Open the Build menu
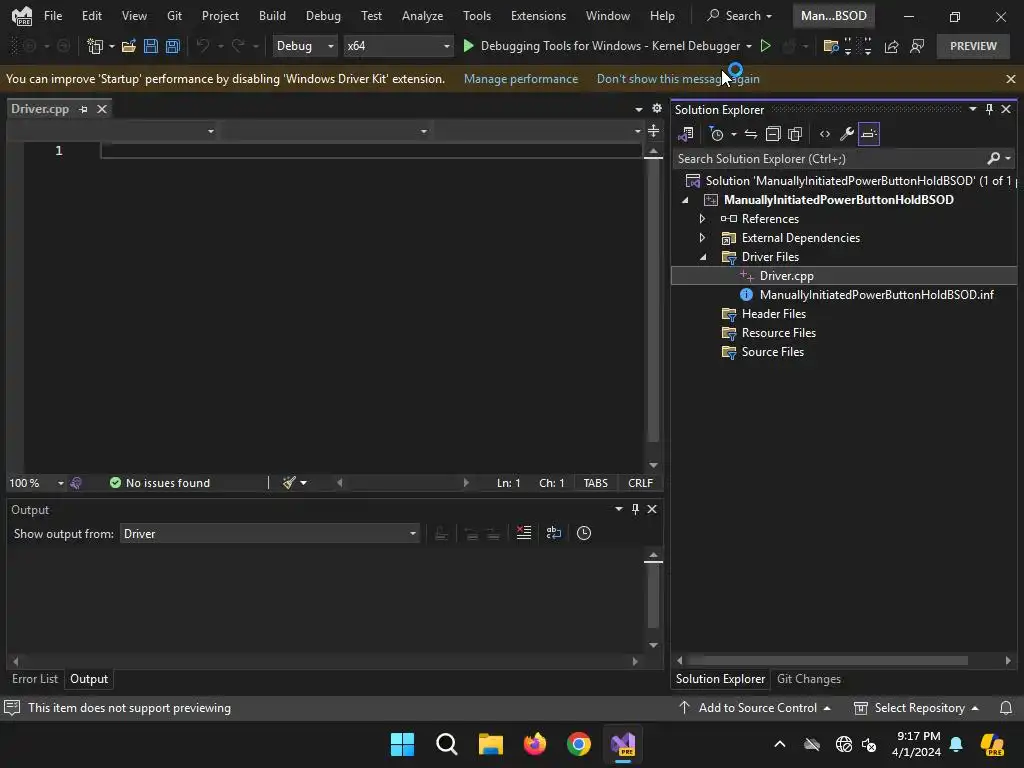The image size is (1024, 768). point(272,16)
